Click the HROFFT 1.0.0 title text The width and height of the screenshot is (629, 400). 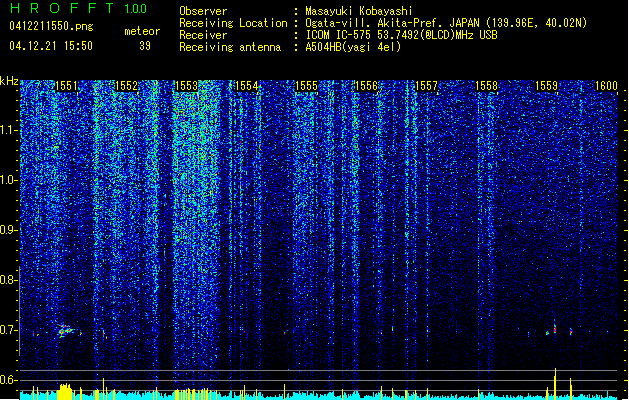[78, 8]
